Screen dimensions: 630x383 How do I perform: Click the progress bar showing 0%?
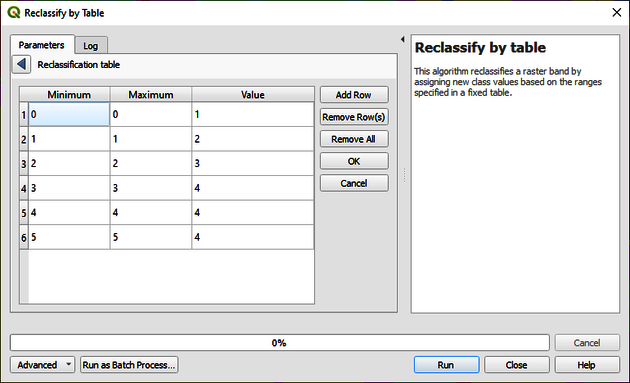pyautogui.click(x=280, y=343)
